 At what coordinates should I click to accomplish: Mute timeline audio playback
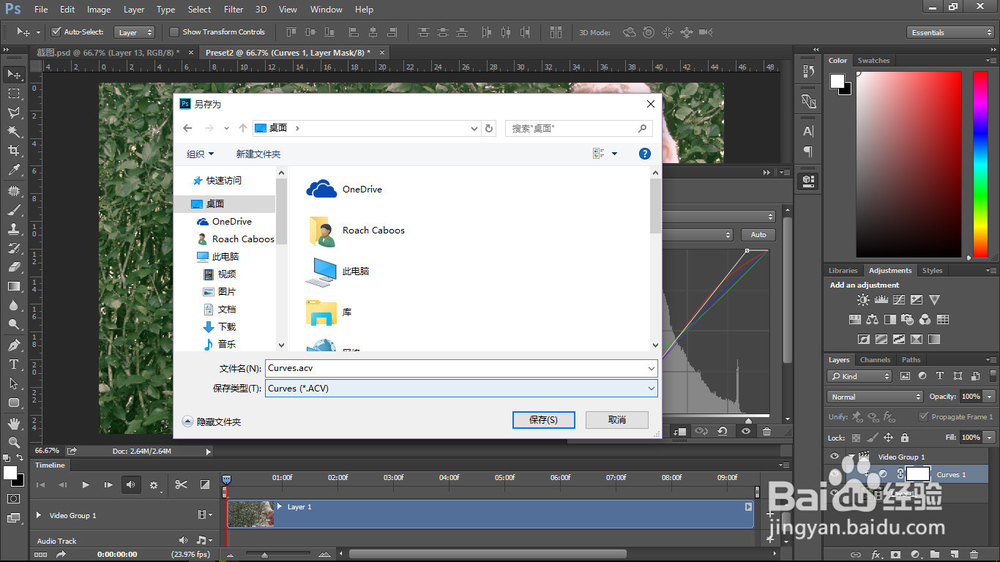131,485
